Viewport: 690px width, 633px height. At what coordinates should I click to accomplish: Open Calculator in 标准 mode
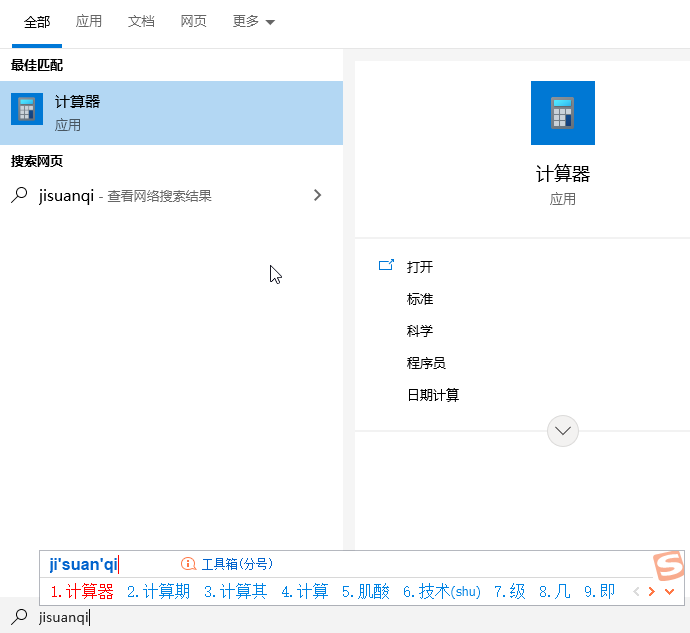pos(420,299)
